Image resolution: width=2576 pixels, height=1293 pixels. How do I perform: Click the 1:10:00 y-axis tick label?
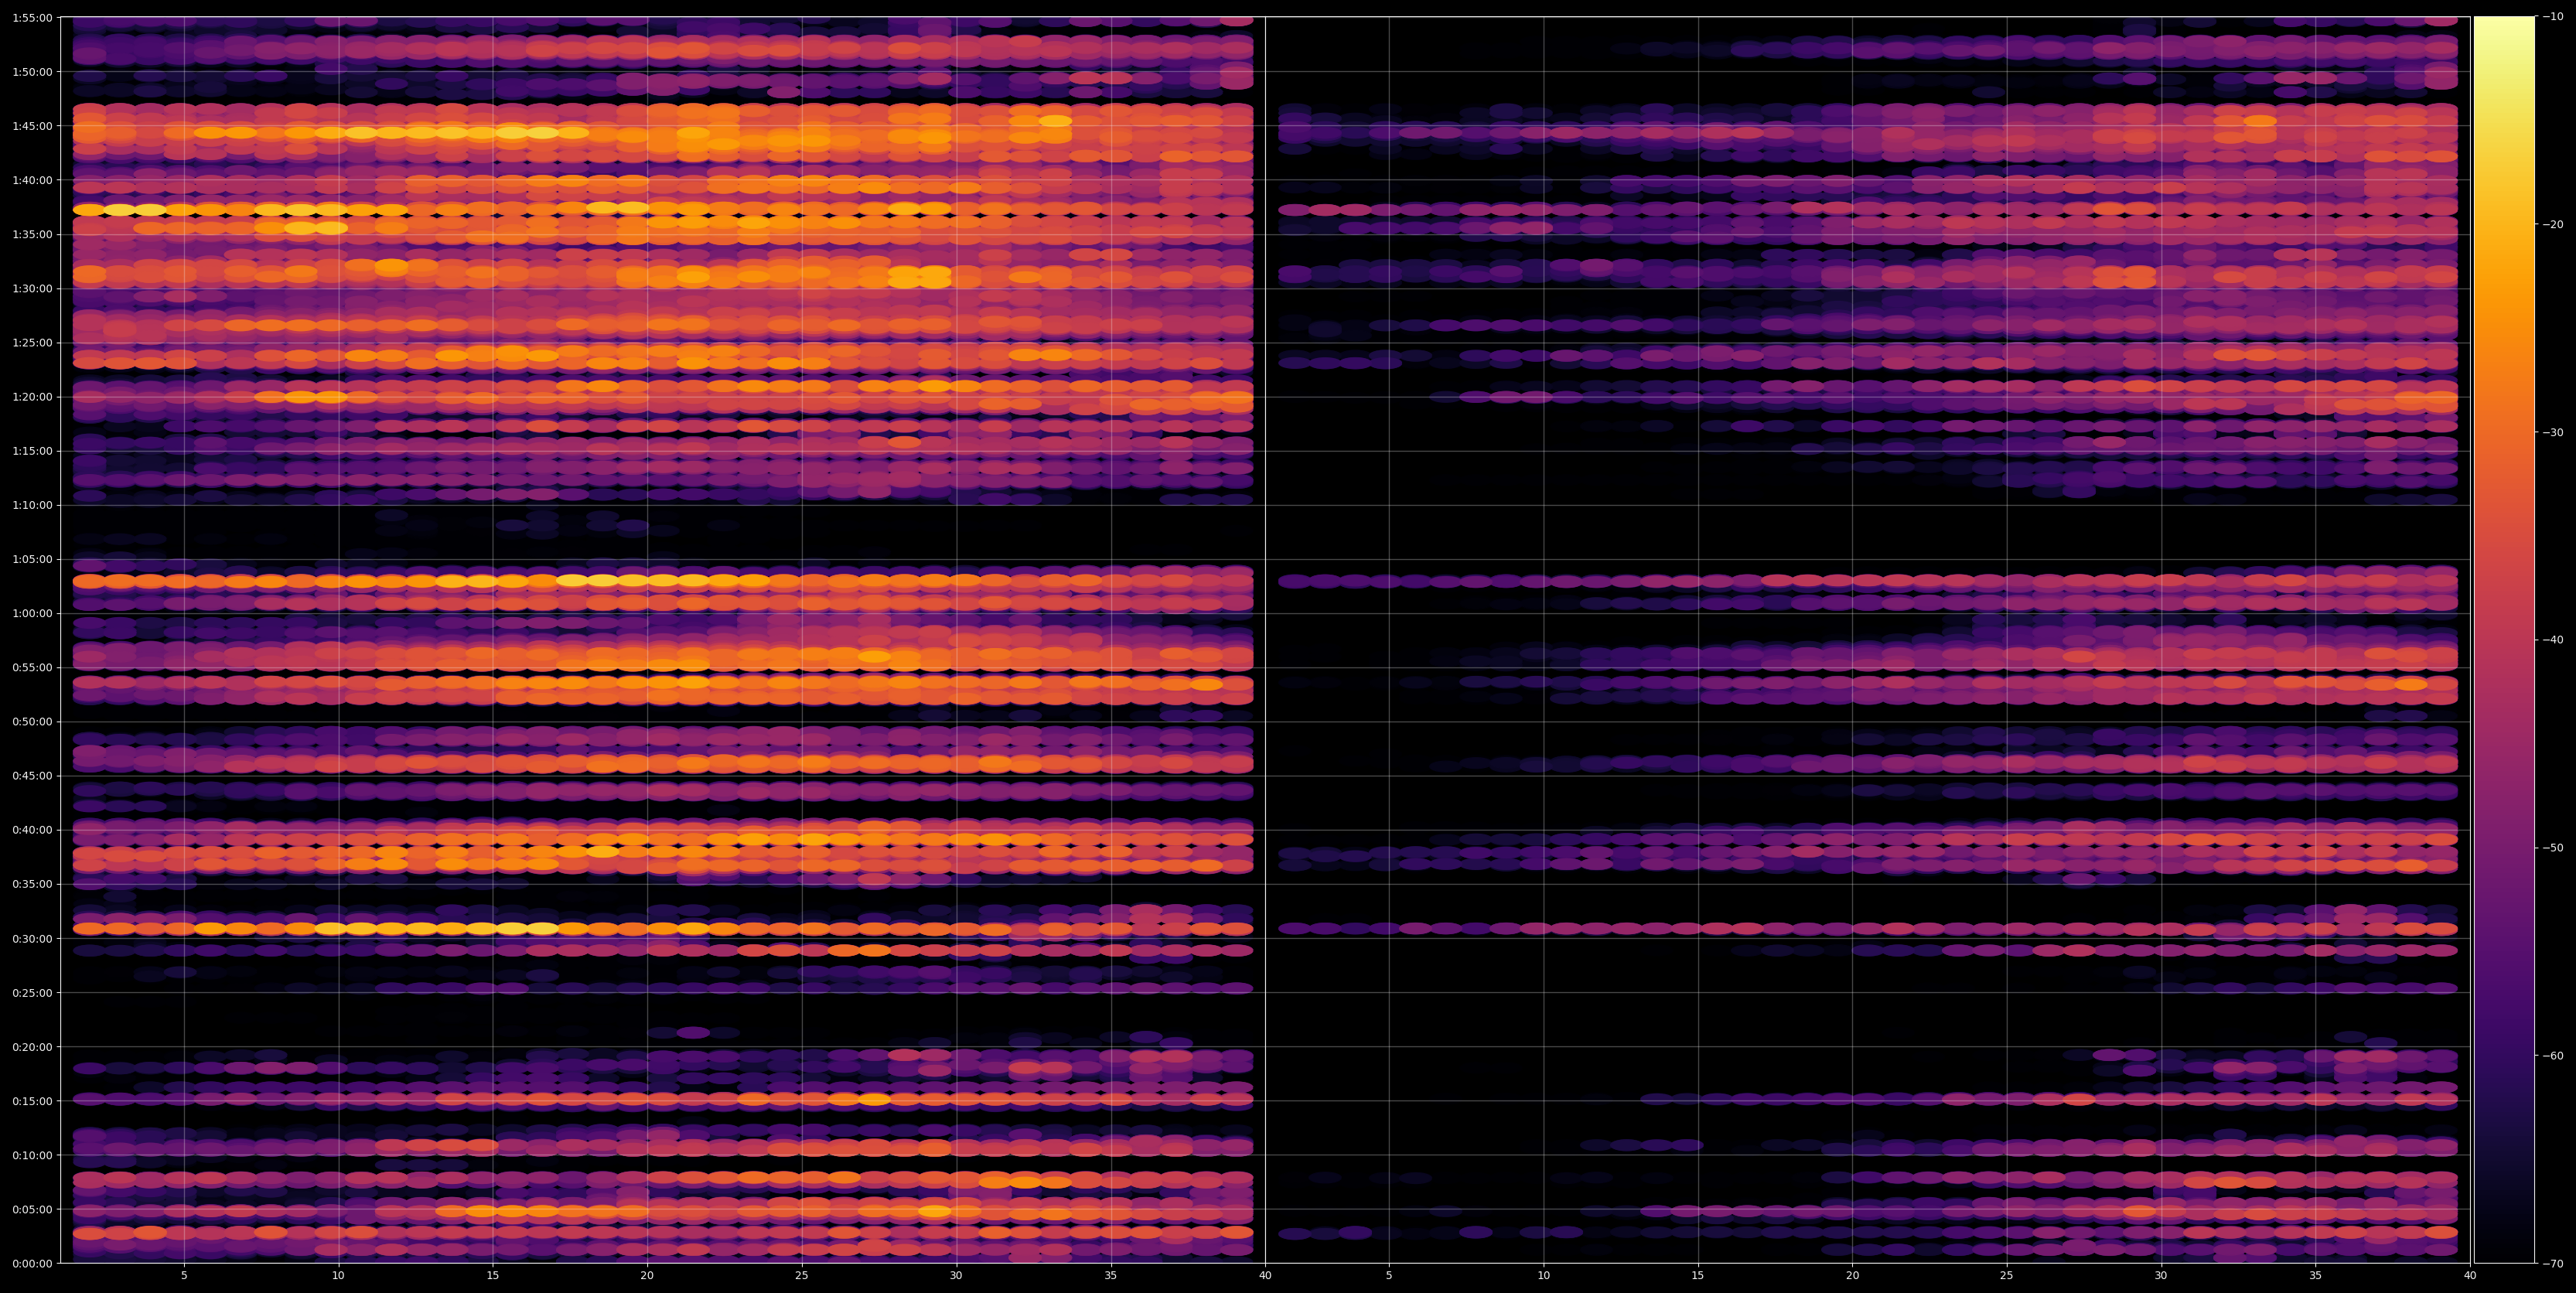click(33, 505)
